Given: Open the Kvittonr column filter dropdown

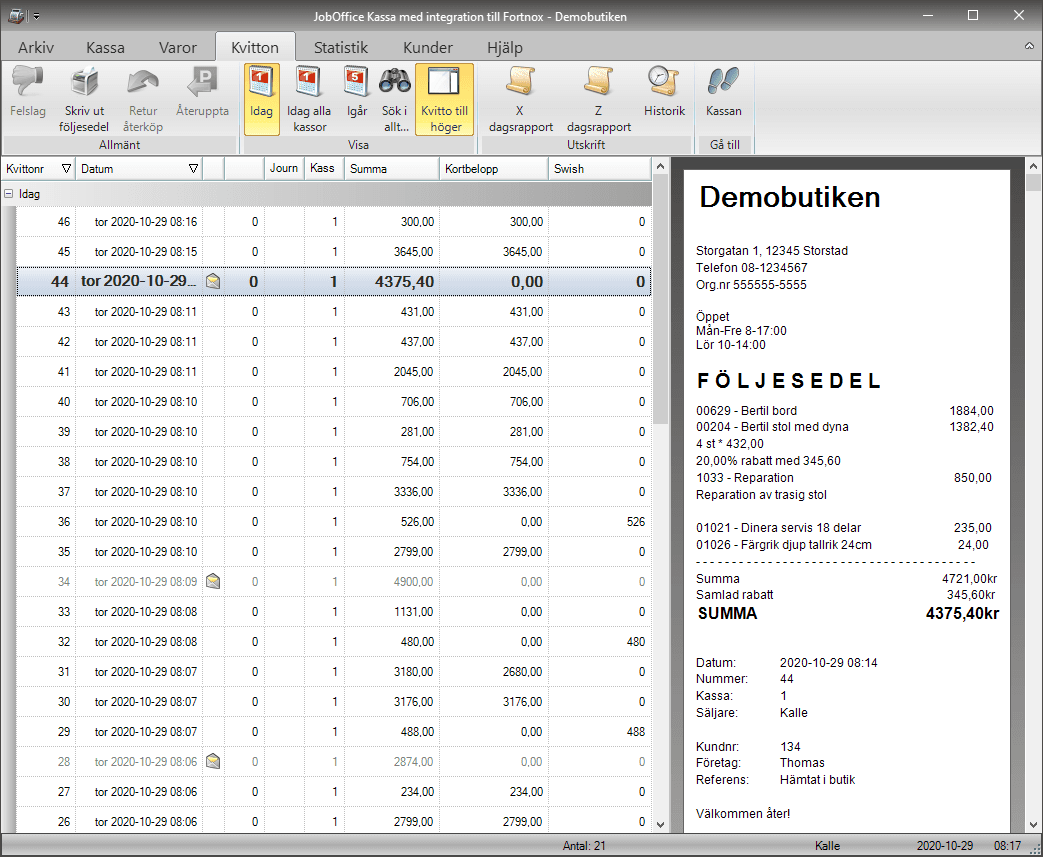Looking at the screenshot, I should pyautogui.click(x=66, y=168).
